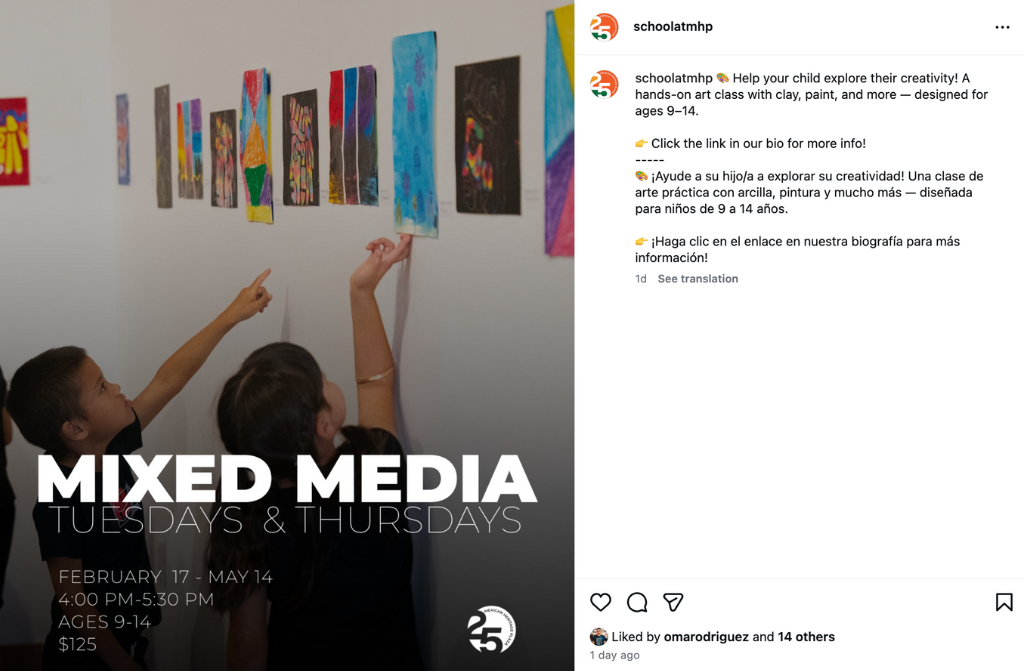
Task: Like the post with heart icon
Action: [x=600, y=602]
